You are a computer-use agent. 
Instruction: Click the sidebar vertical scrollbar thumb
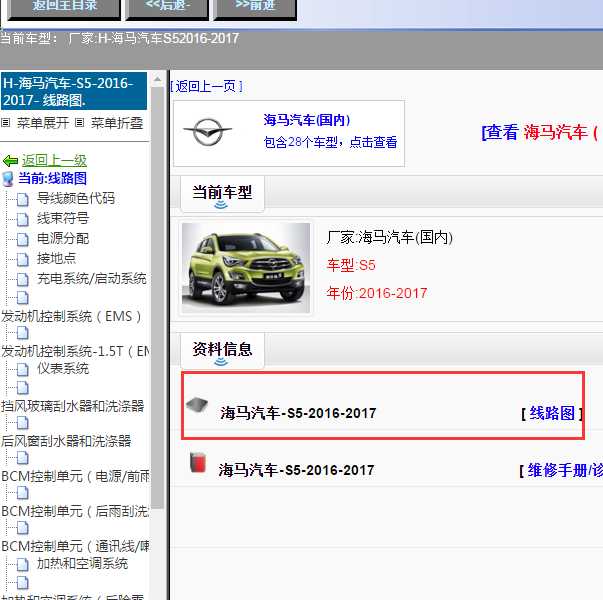point(157,298)
